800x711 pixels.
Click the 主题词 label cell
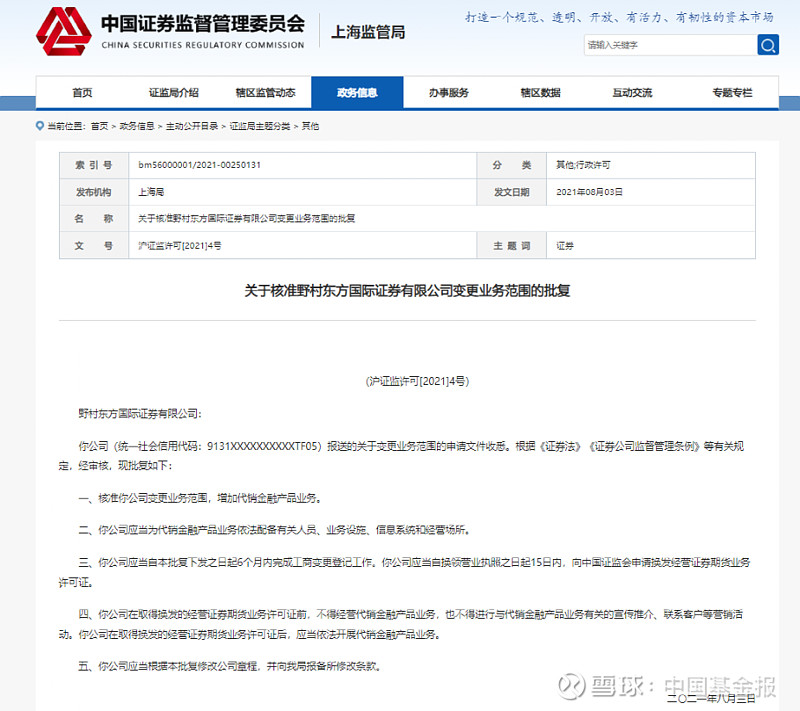pyautogui.click(x=511, y=246)
